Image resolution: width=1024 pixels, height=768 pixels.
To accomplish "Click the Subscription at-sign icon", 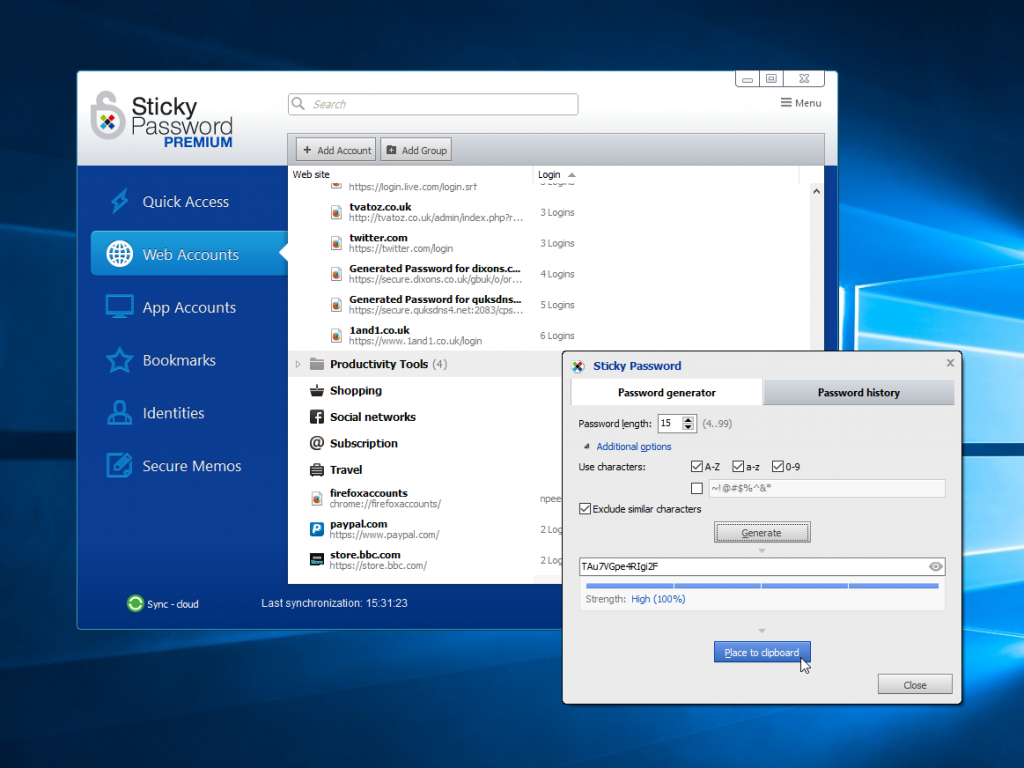I will coord(317,443).
